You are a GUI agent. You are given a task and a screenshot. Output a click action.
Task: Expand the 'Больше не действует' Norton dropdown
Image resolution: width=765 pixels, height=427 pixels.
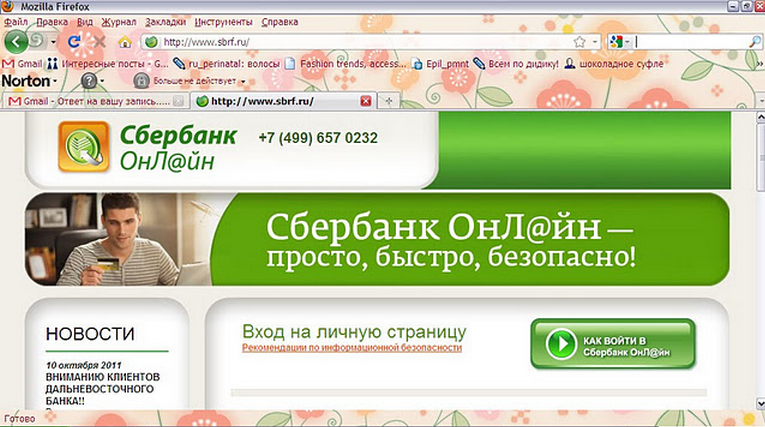(x=197, y=80)
